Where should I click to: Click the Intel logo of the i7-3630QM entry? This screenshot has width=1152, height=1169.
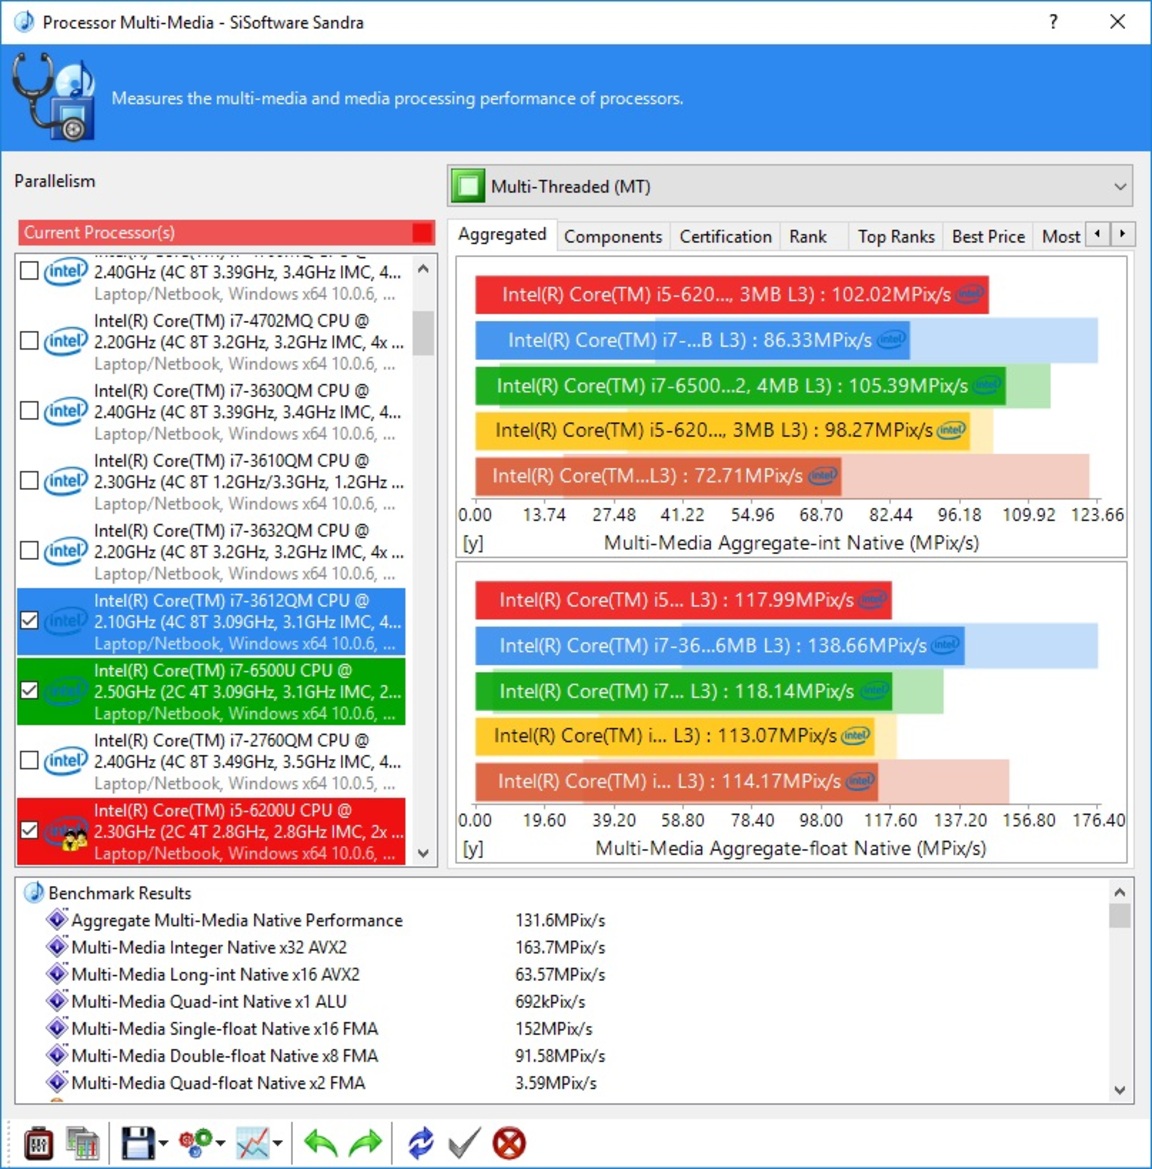pos(66,411)
